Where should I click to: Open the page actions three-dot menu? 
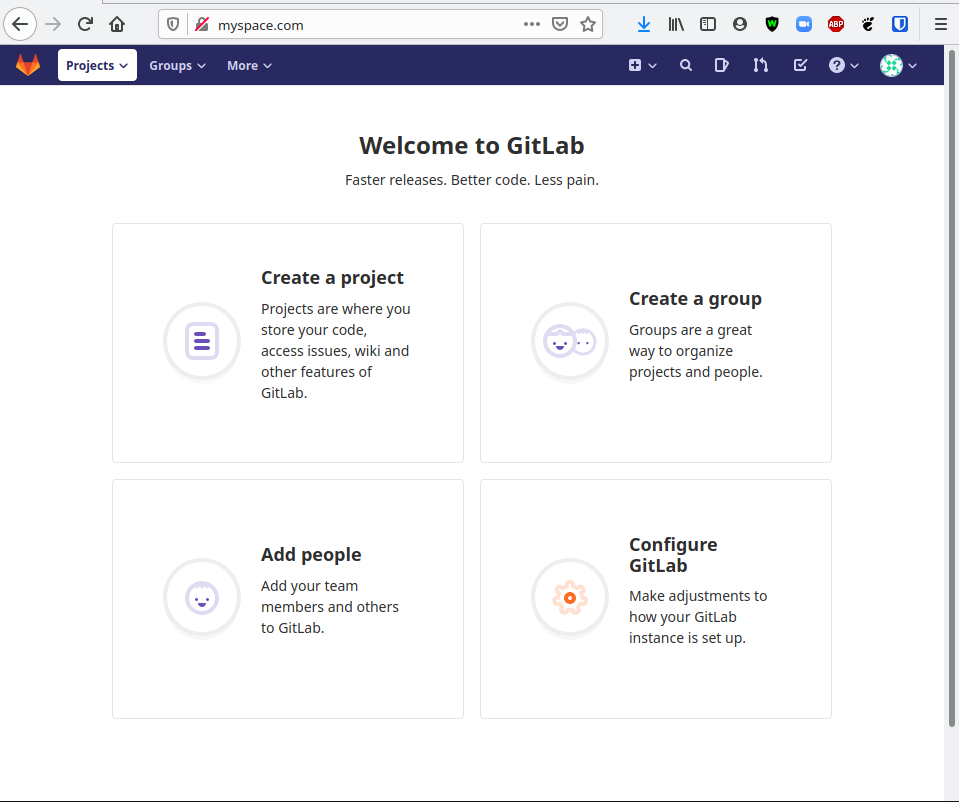click(x=531, y=24)
